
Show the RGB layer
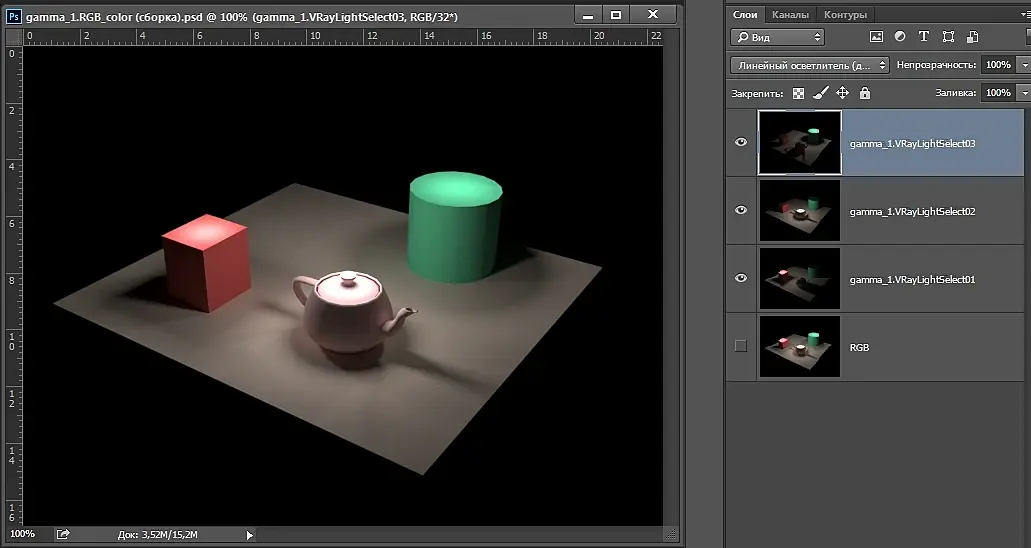pos(741,346)
